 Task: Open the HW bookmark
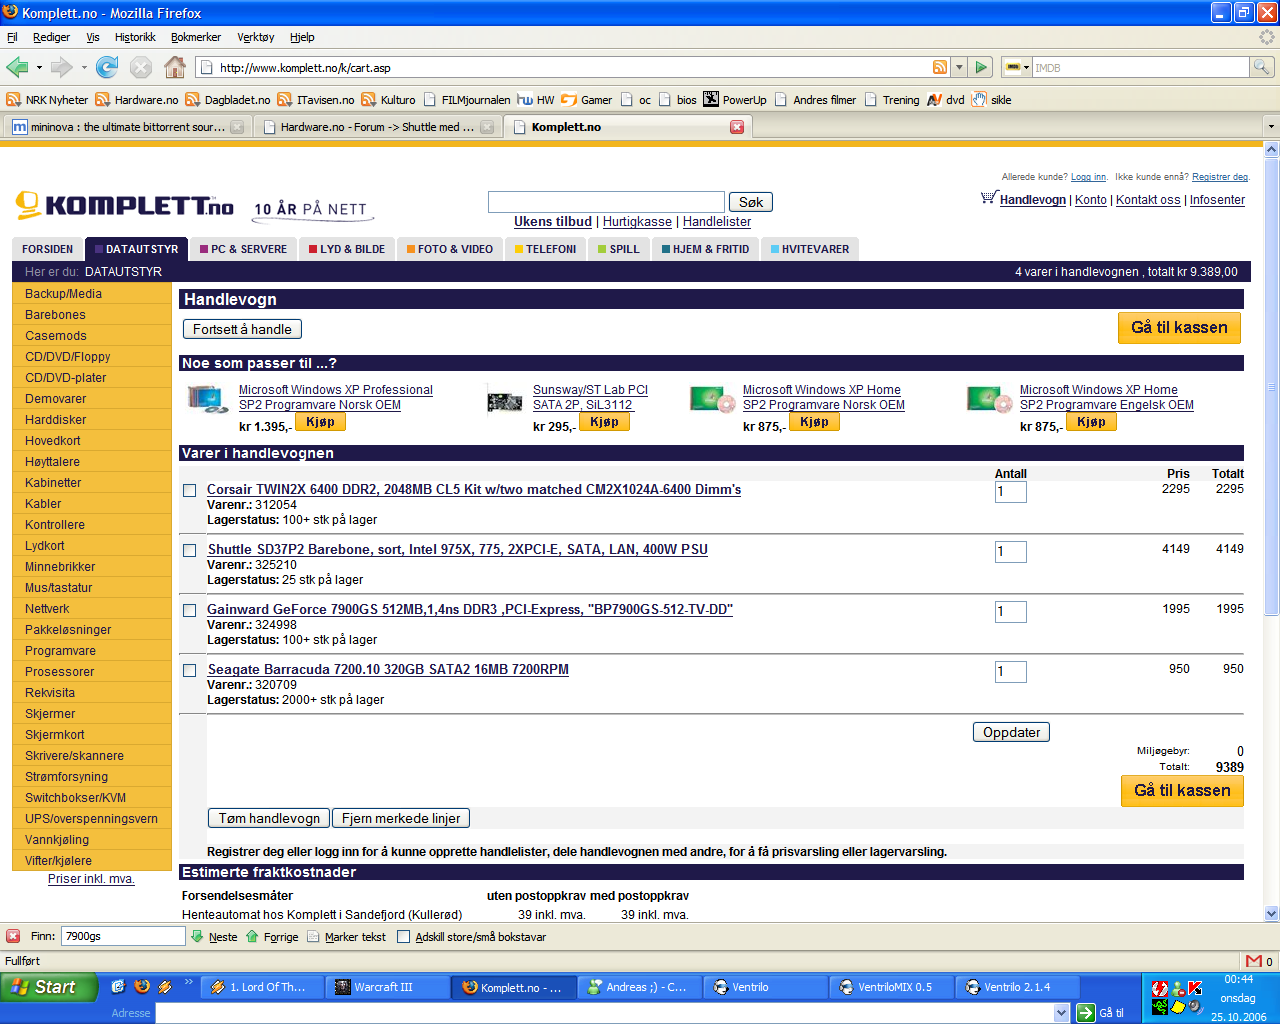(536, 99)
